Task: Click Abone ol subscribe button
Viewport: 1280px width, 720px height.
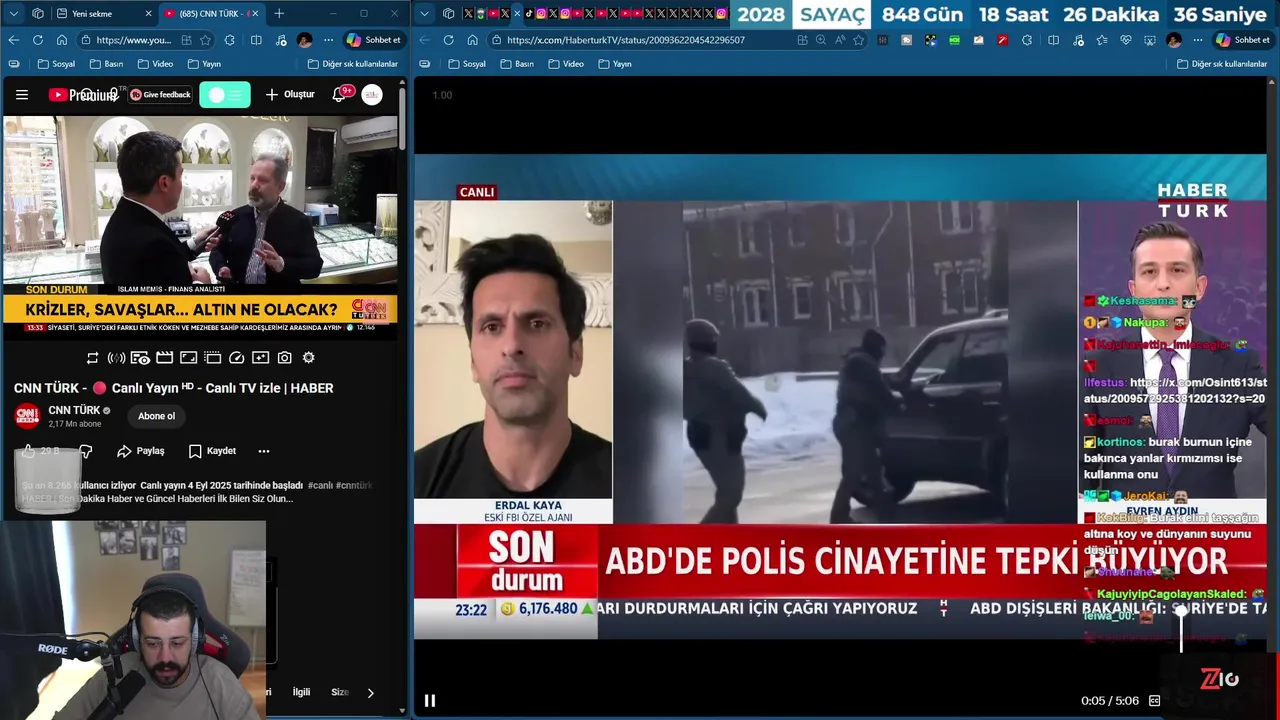Action: pos(156,416)
